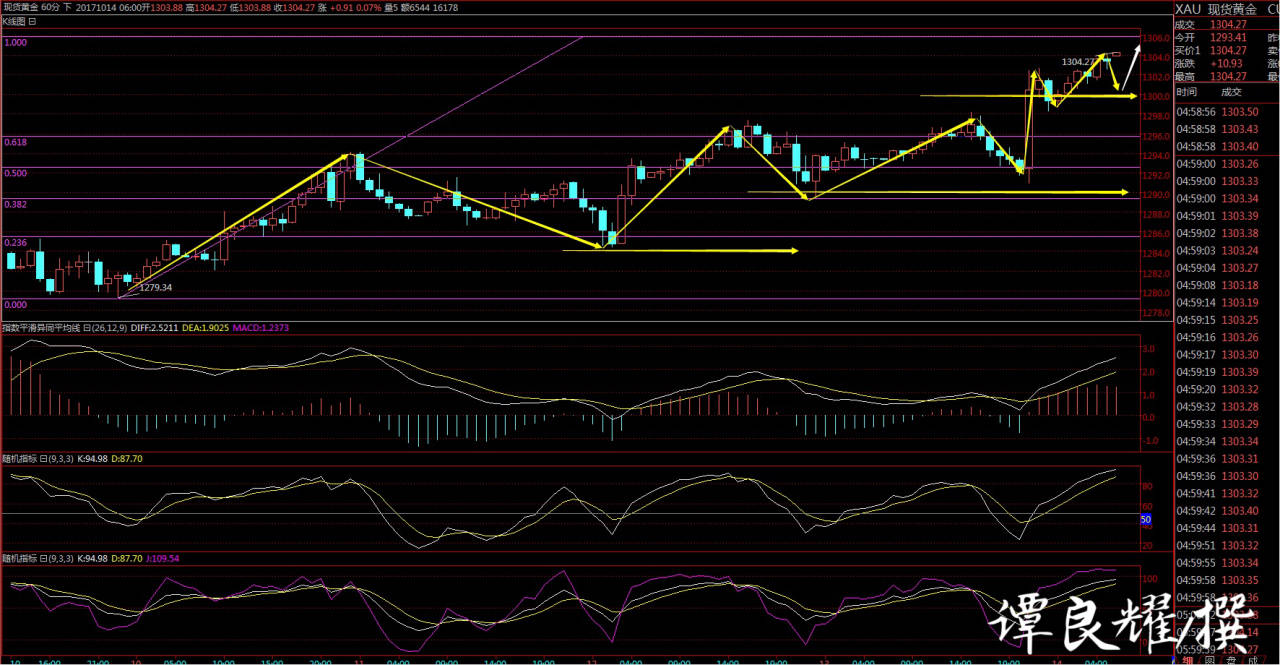
Task: Click the 时间 column header in tick list
Action: tap(1186, 93)
